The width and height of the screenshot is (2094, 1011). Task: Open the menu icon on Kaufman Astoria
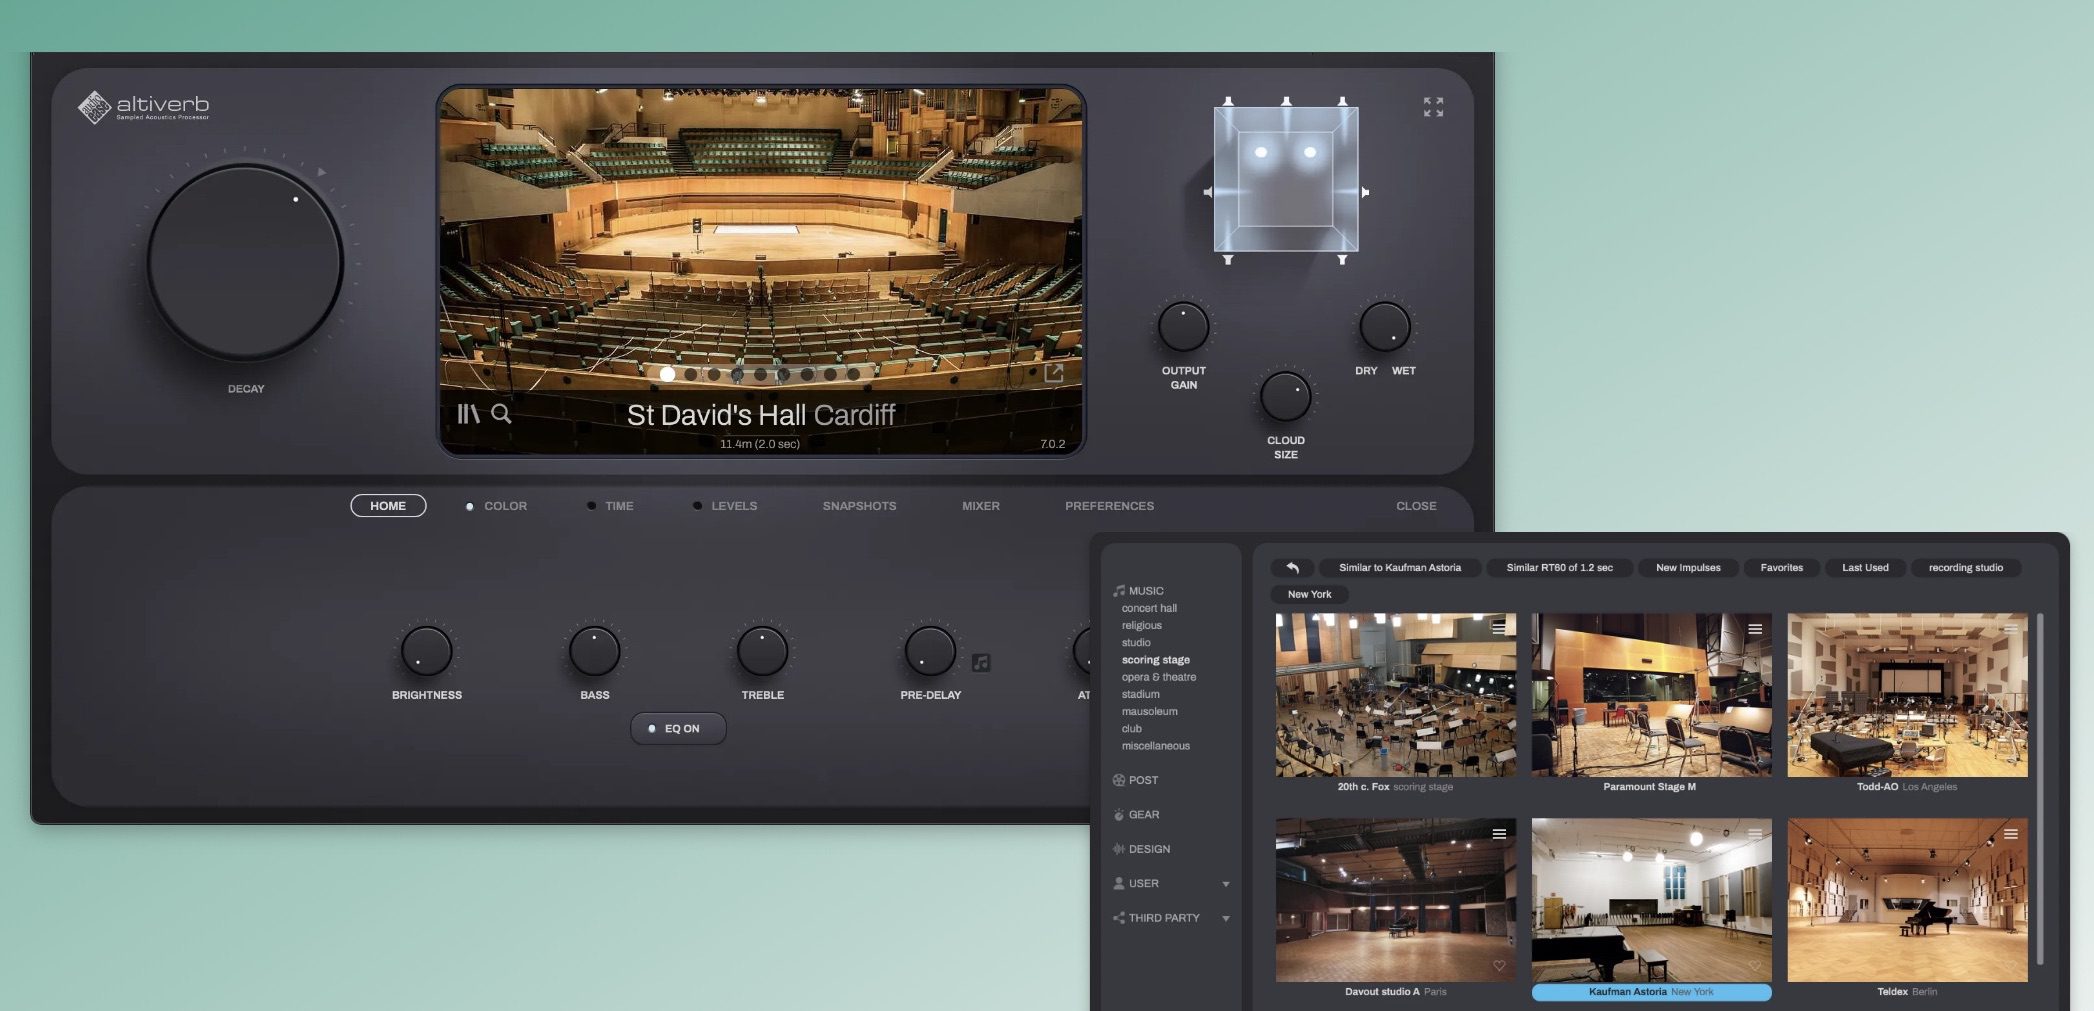[1755, 834]
